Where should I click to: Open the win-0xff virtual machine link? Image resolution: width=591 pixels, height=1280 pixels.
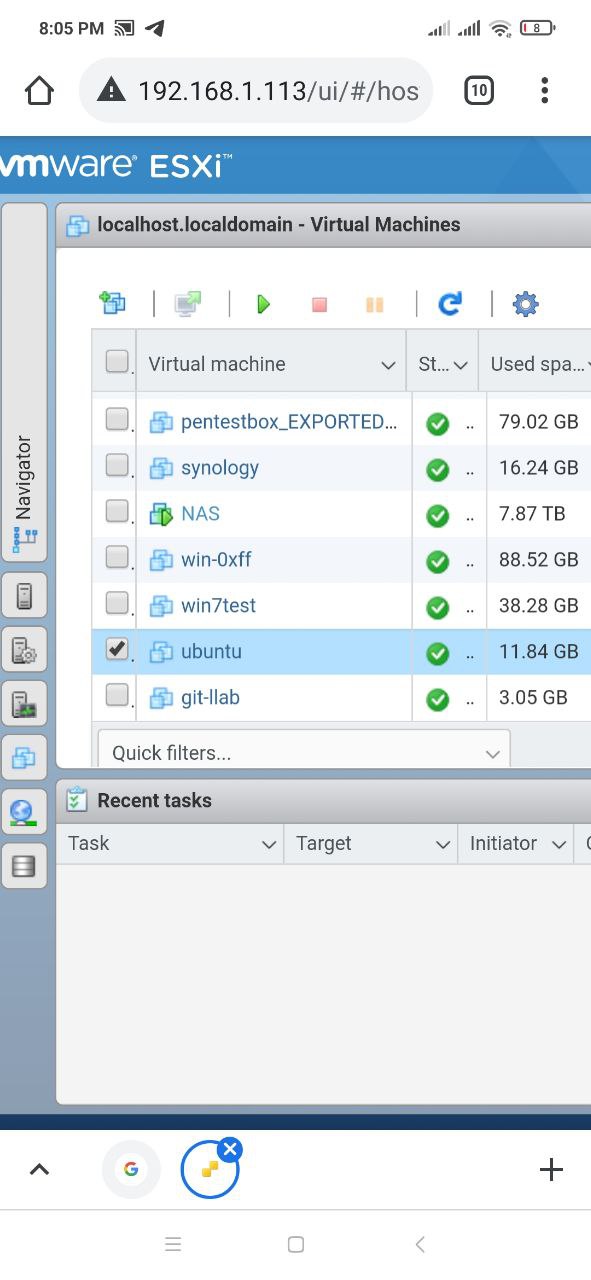pyautogui.click(x=216, y=559)
